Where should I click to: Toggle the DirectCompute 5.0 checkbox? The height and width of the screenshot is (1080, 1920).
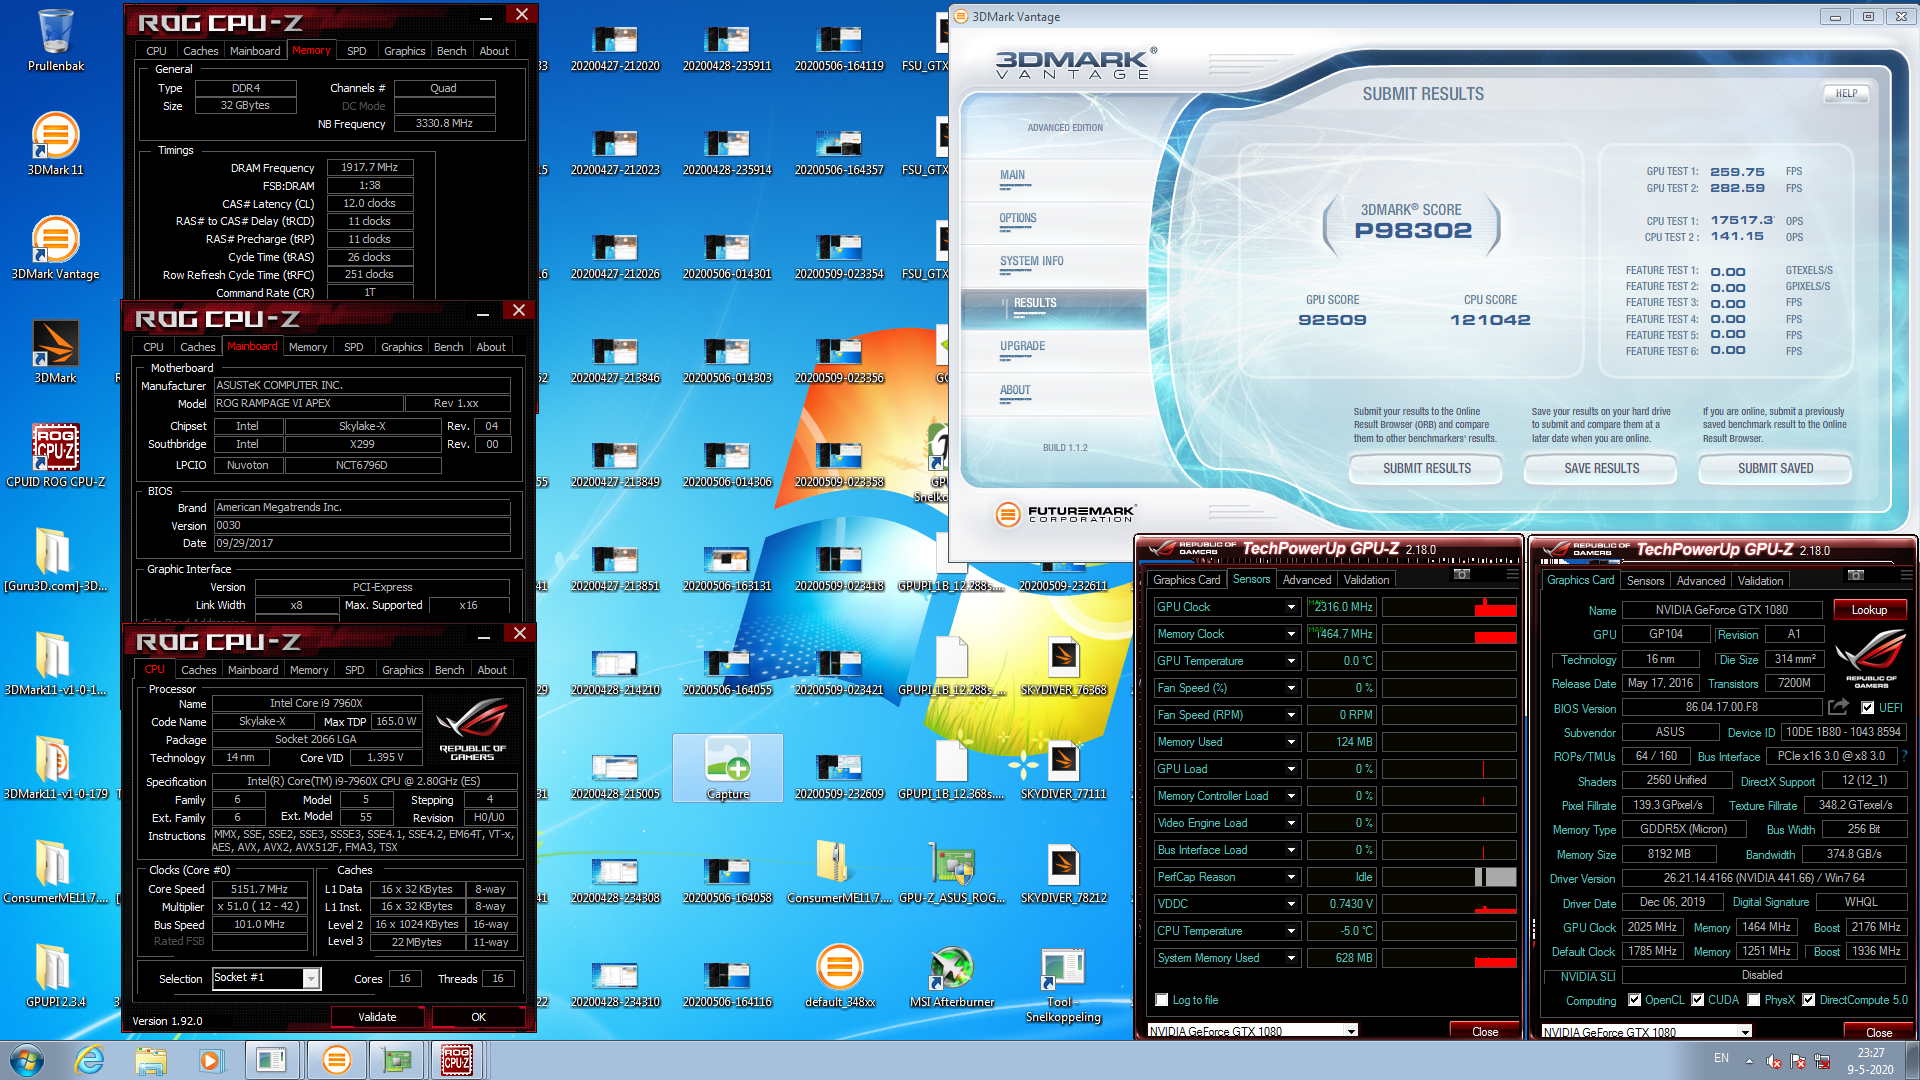[1808, 1000]
